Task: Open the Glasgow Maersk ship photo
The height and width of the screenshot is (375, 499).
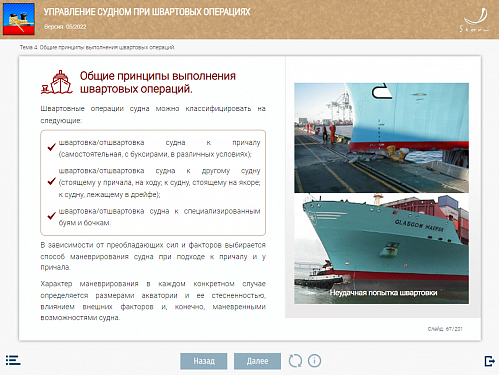Action: (381, 249)
